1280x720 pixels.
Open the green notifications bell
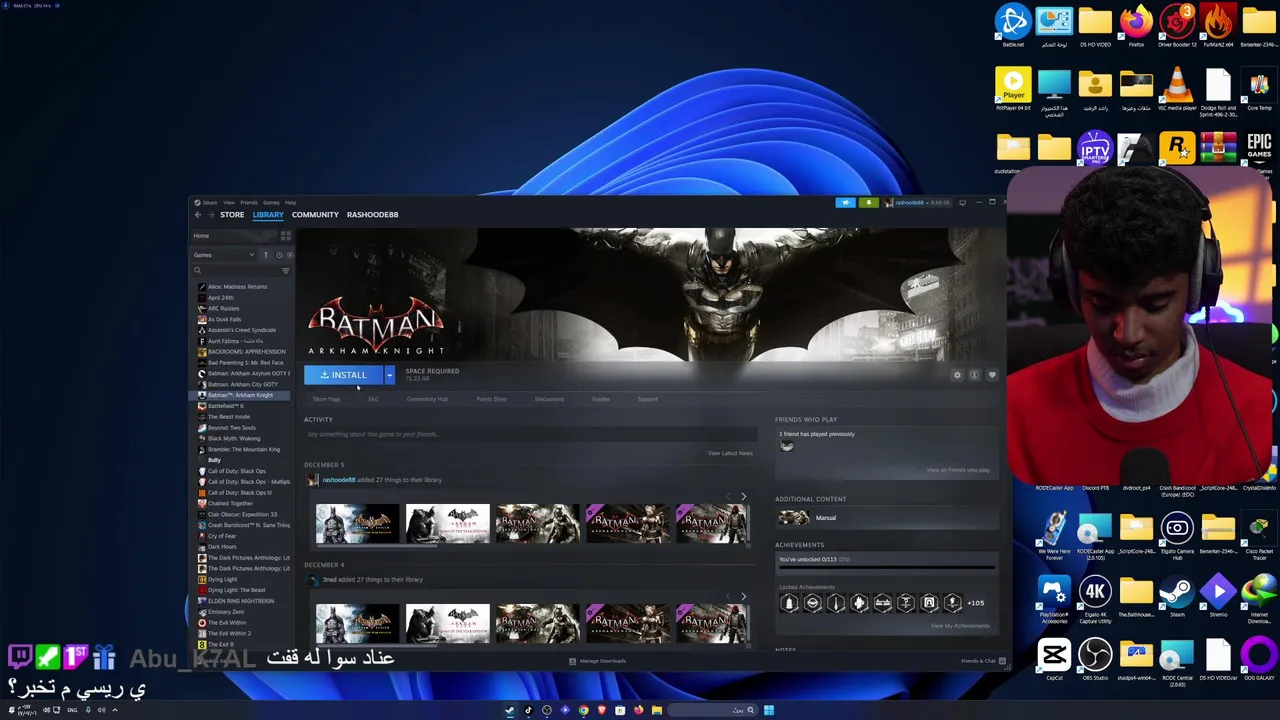[868, 202]
